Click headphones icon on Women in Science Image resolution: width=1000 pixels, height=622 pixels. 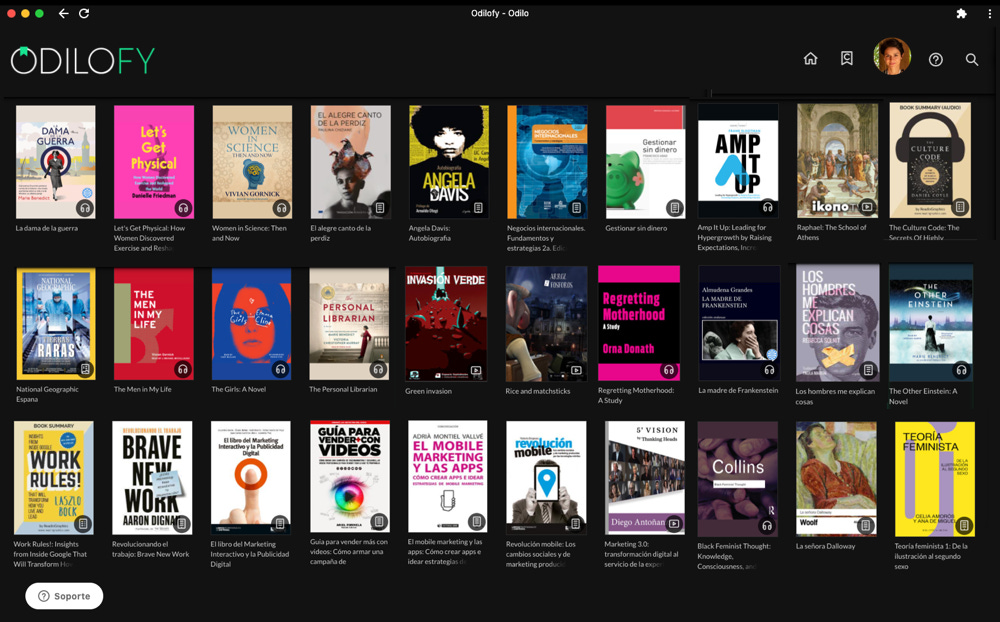click(281, 208)
